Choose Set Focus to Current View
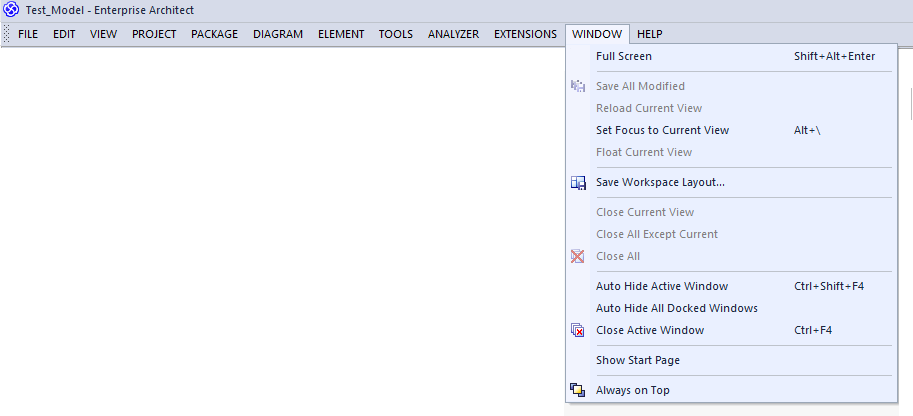The image size is (913, 416). 732,131
